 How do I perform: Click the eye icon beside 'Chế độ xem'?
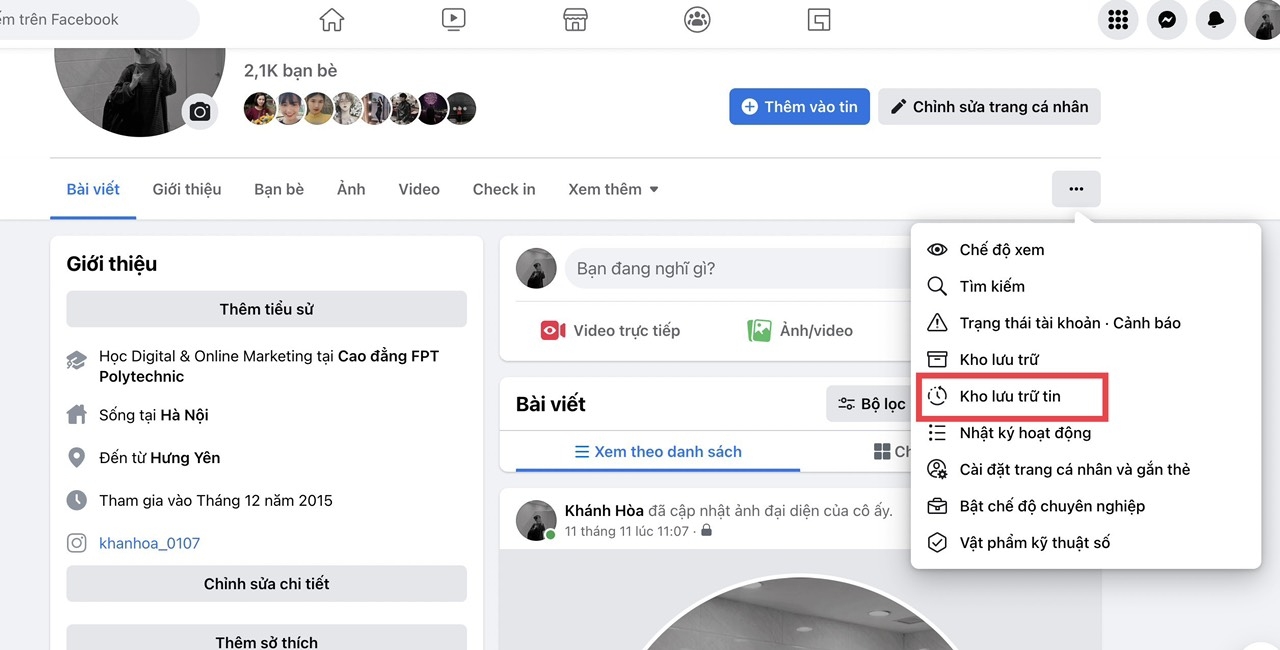click(937, 250)
